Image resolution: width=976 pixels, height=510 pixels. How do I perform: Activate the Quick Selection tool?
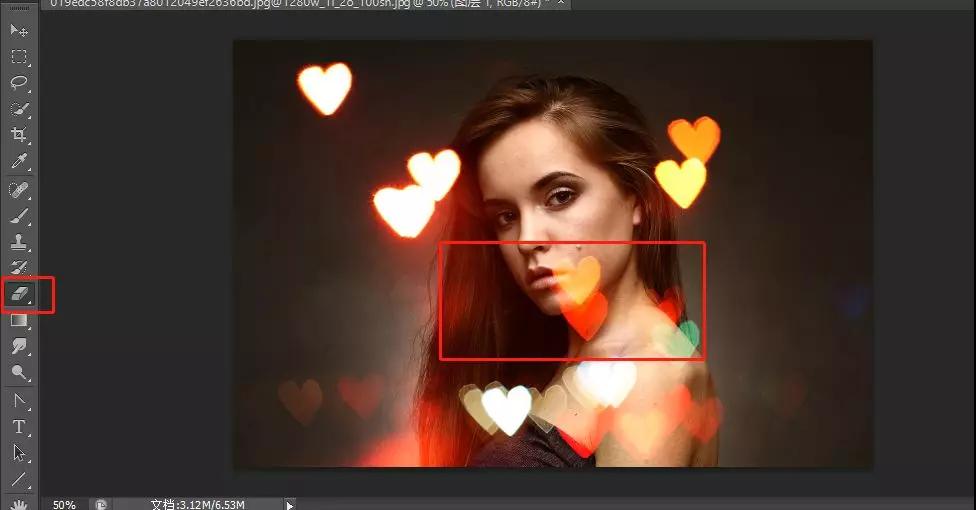tap(19, 109)
